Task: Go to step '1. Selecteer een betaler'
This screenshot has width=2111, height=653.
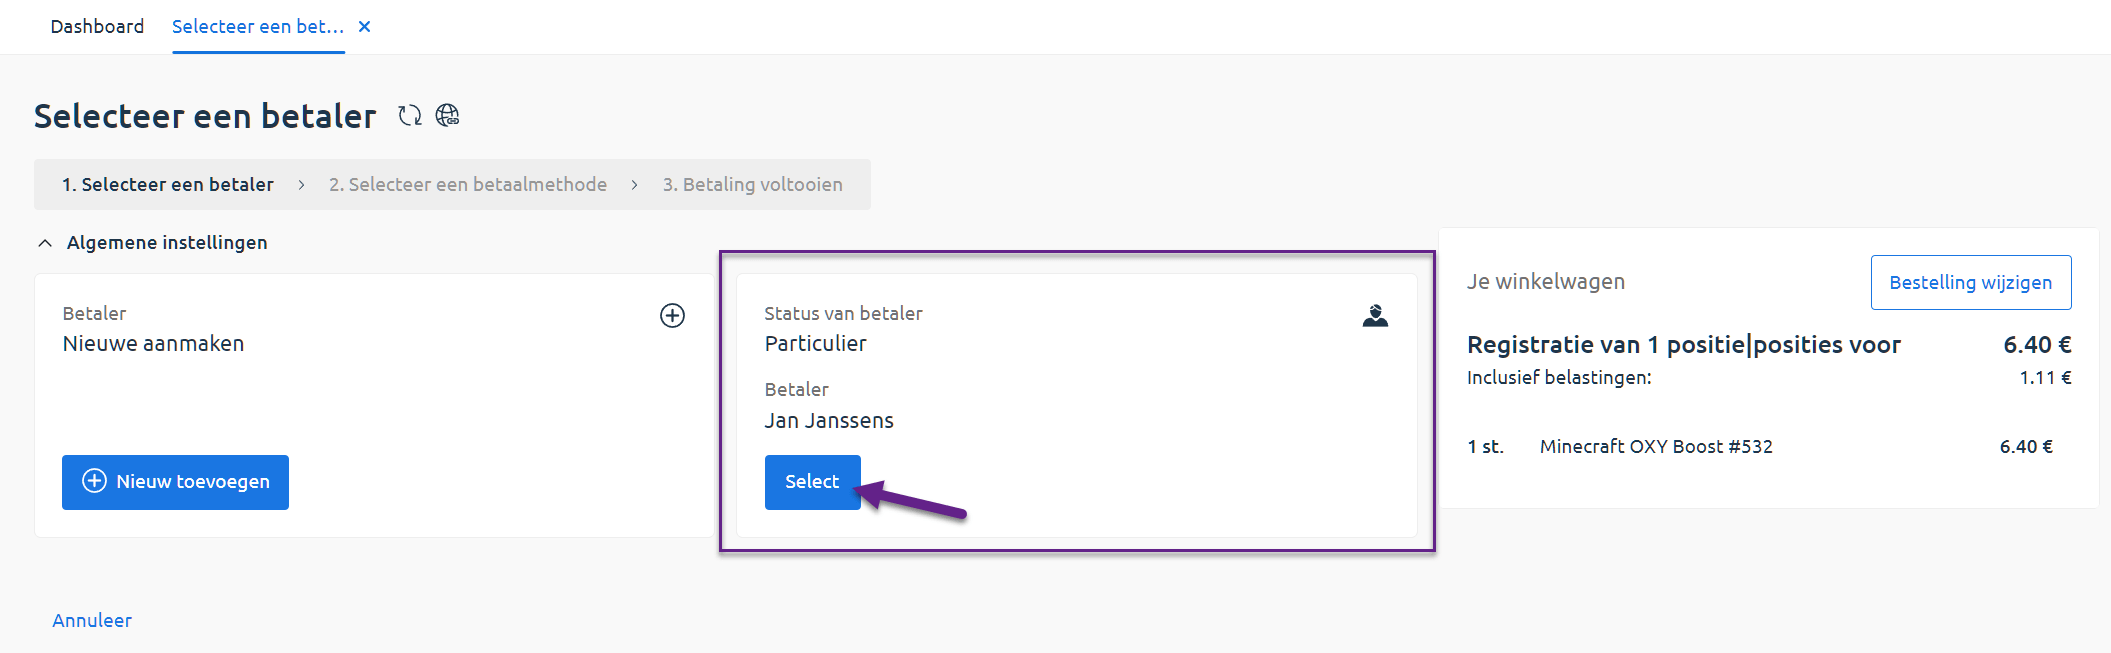Action: pyautogui.click(x=168, y=185)
